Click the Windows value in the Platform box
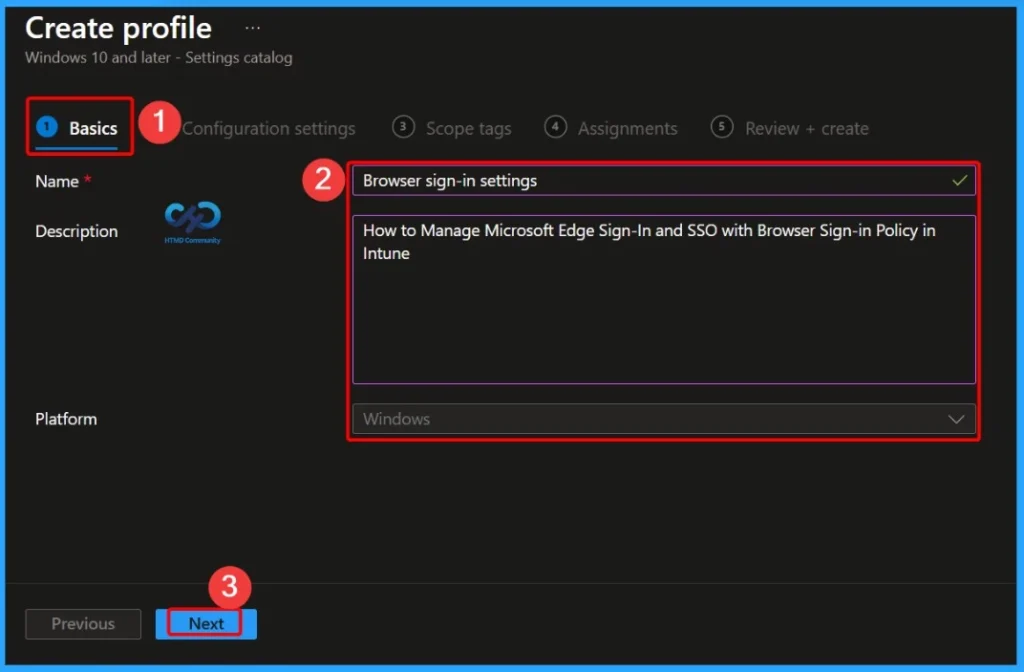The image size is (1024, 672). point(396,419)
